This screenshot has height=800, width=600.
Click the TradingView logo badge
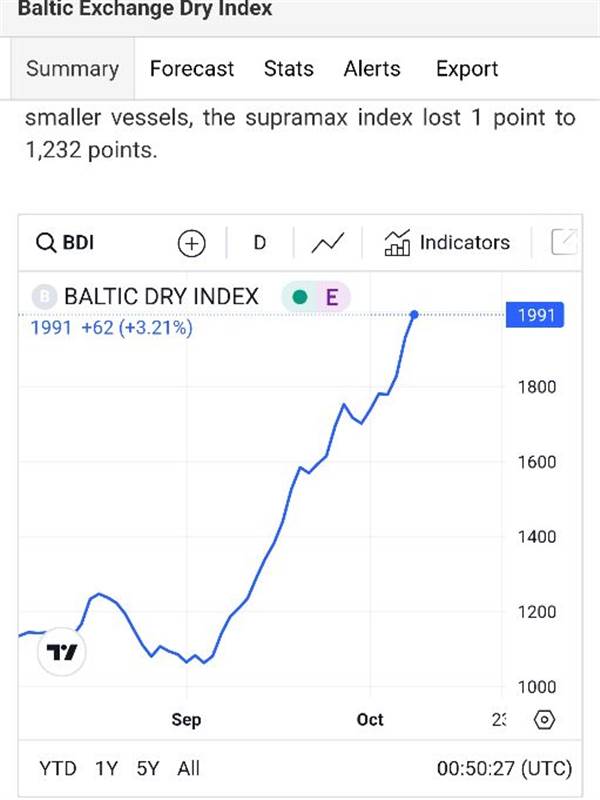[61, 652]
